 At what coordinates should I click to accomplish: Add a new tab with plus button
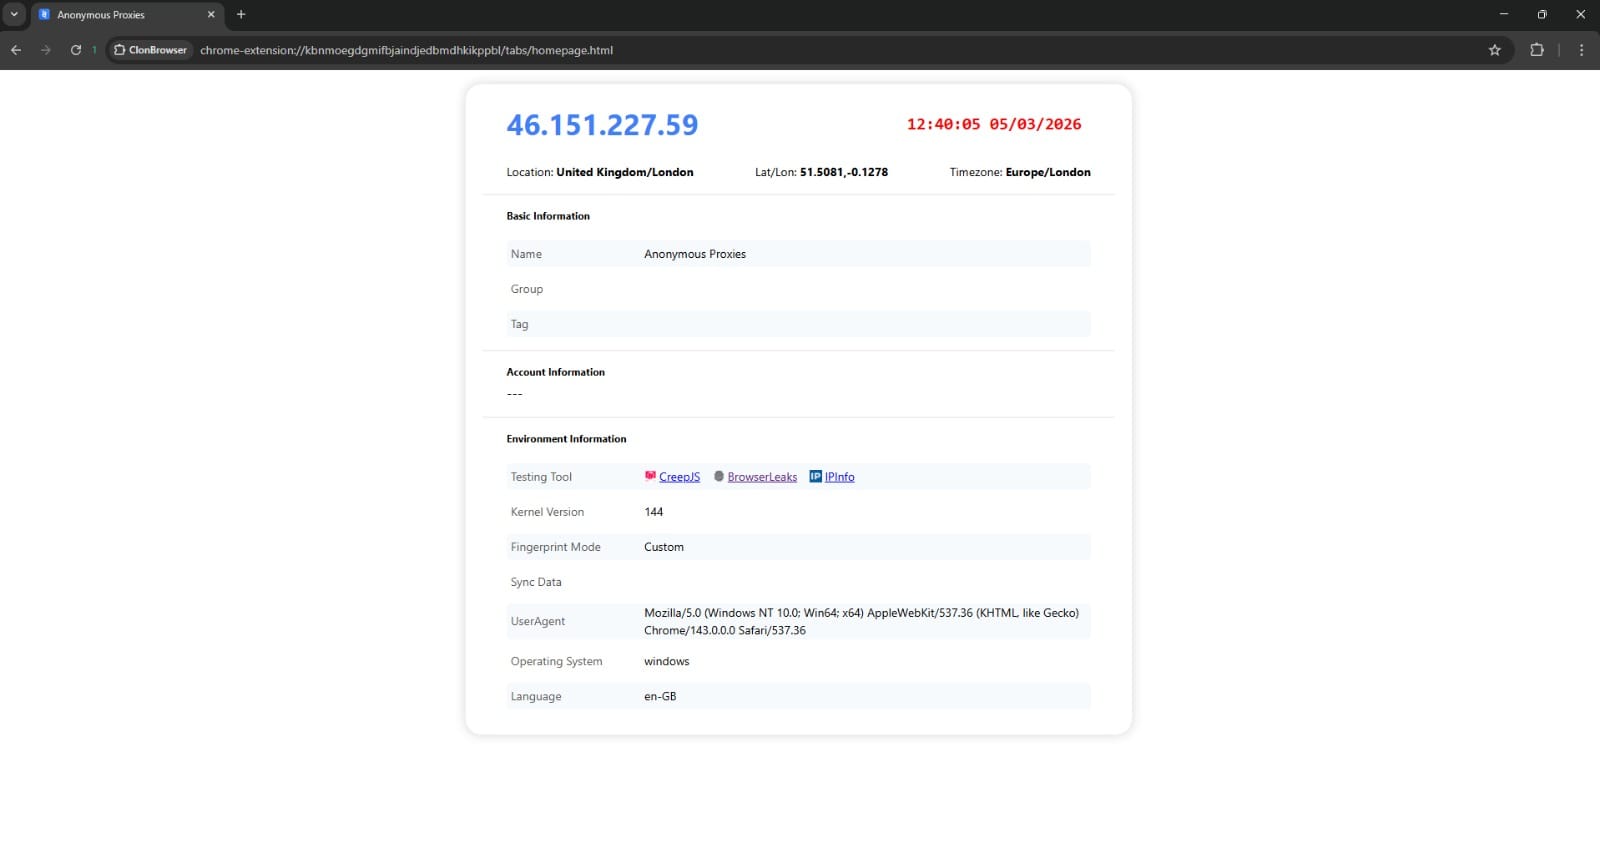[241, 15]
